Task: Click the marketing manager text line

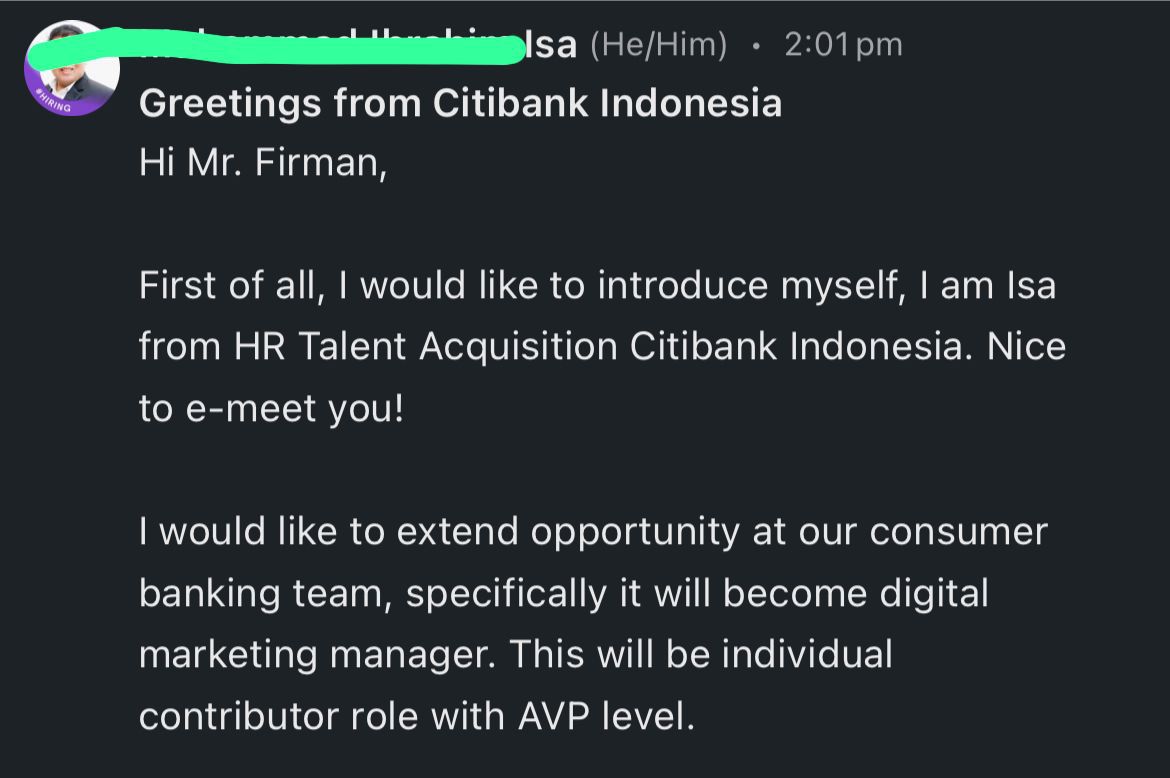Action: (516, 655)
